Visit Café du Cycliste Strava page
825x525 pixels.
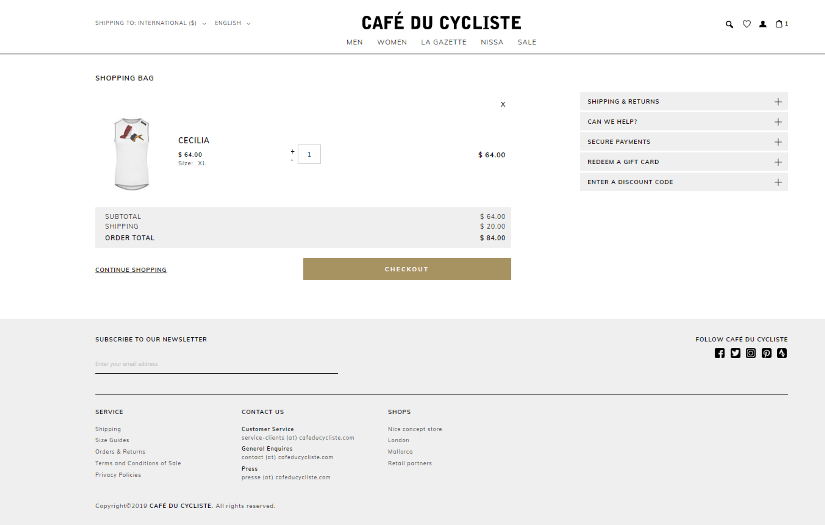[782, 353]
